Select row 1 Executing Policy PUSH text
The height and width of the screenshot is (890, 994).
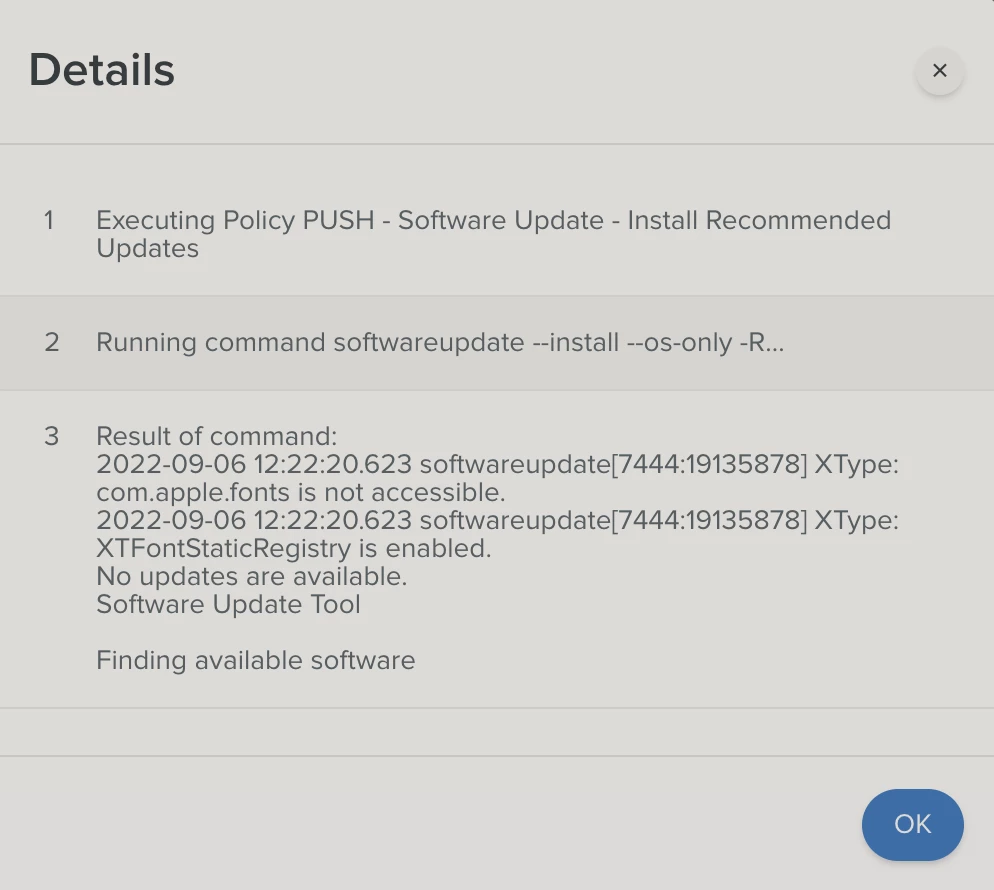(493, 234)
